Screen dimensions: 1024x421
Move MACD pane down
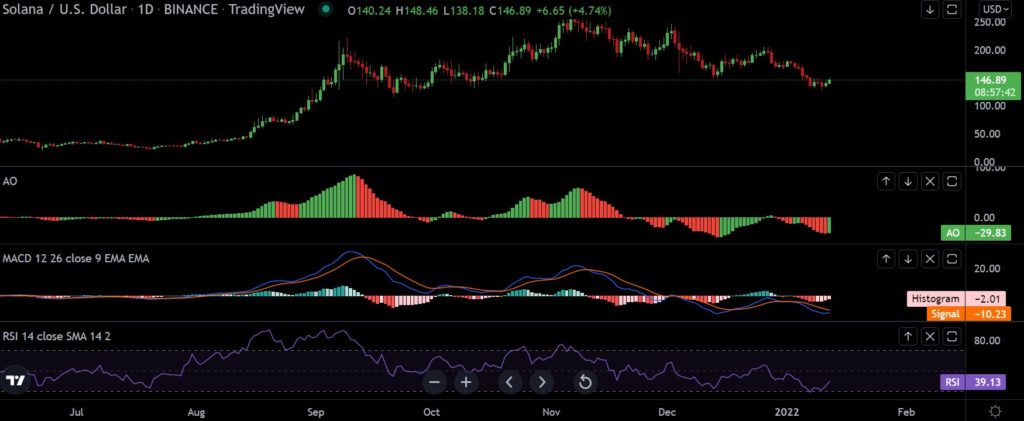pyautogui.click(x=908, y=259)
